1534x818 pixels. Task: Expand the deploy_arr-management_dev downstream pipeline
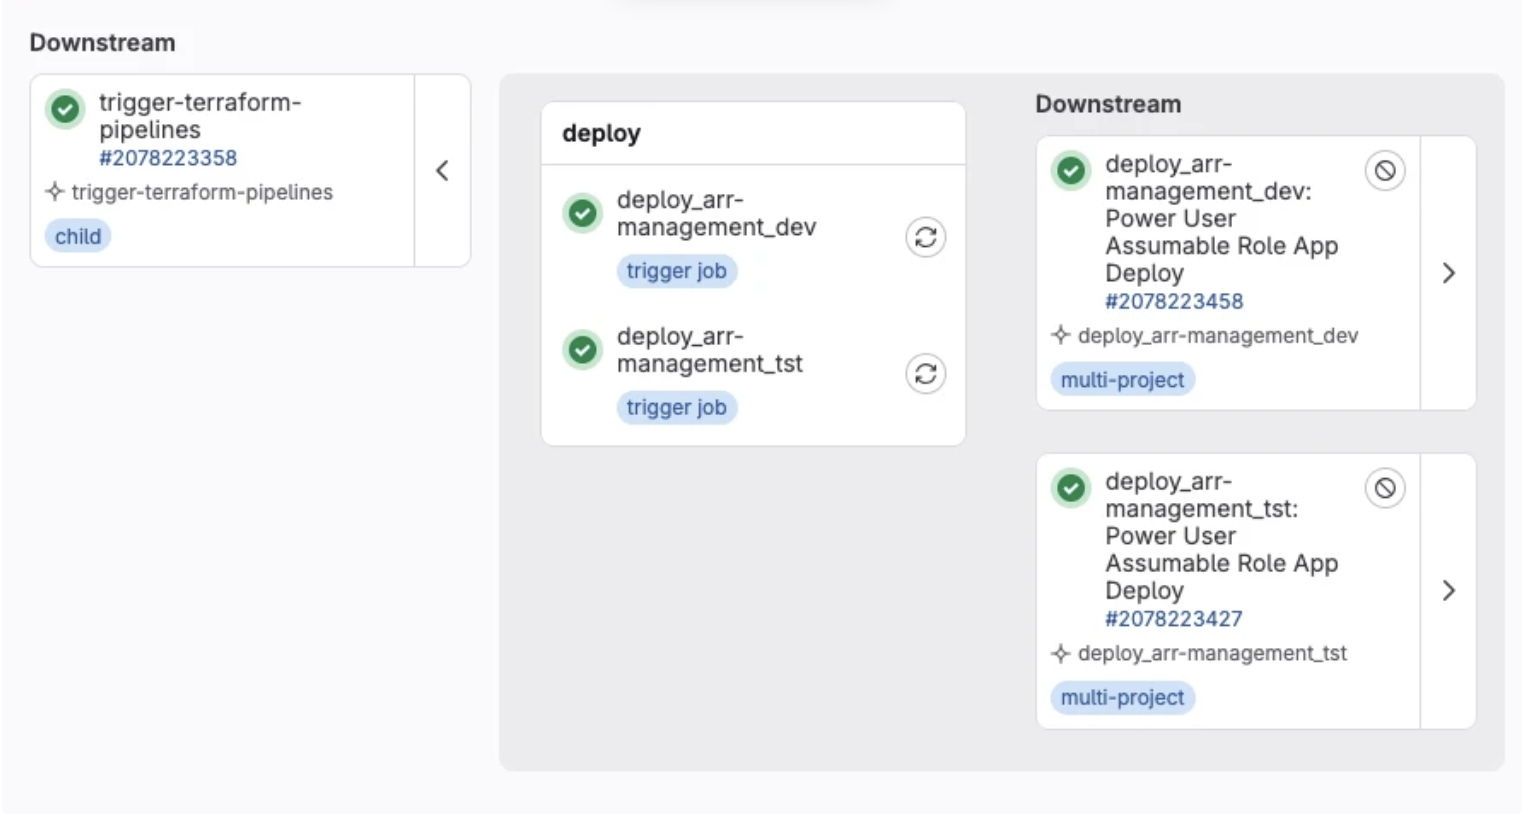[x=1448, y=273]
